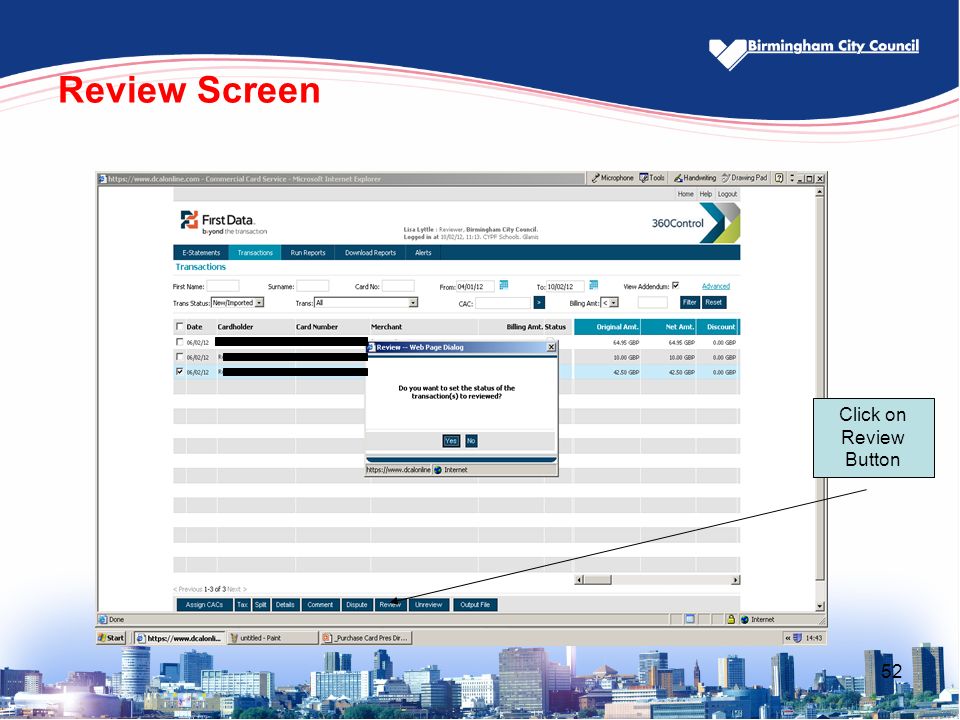Open the E-Statements tab
960x720 pixels.
pos(201,252)
